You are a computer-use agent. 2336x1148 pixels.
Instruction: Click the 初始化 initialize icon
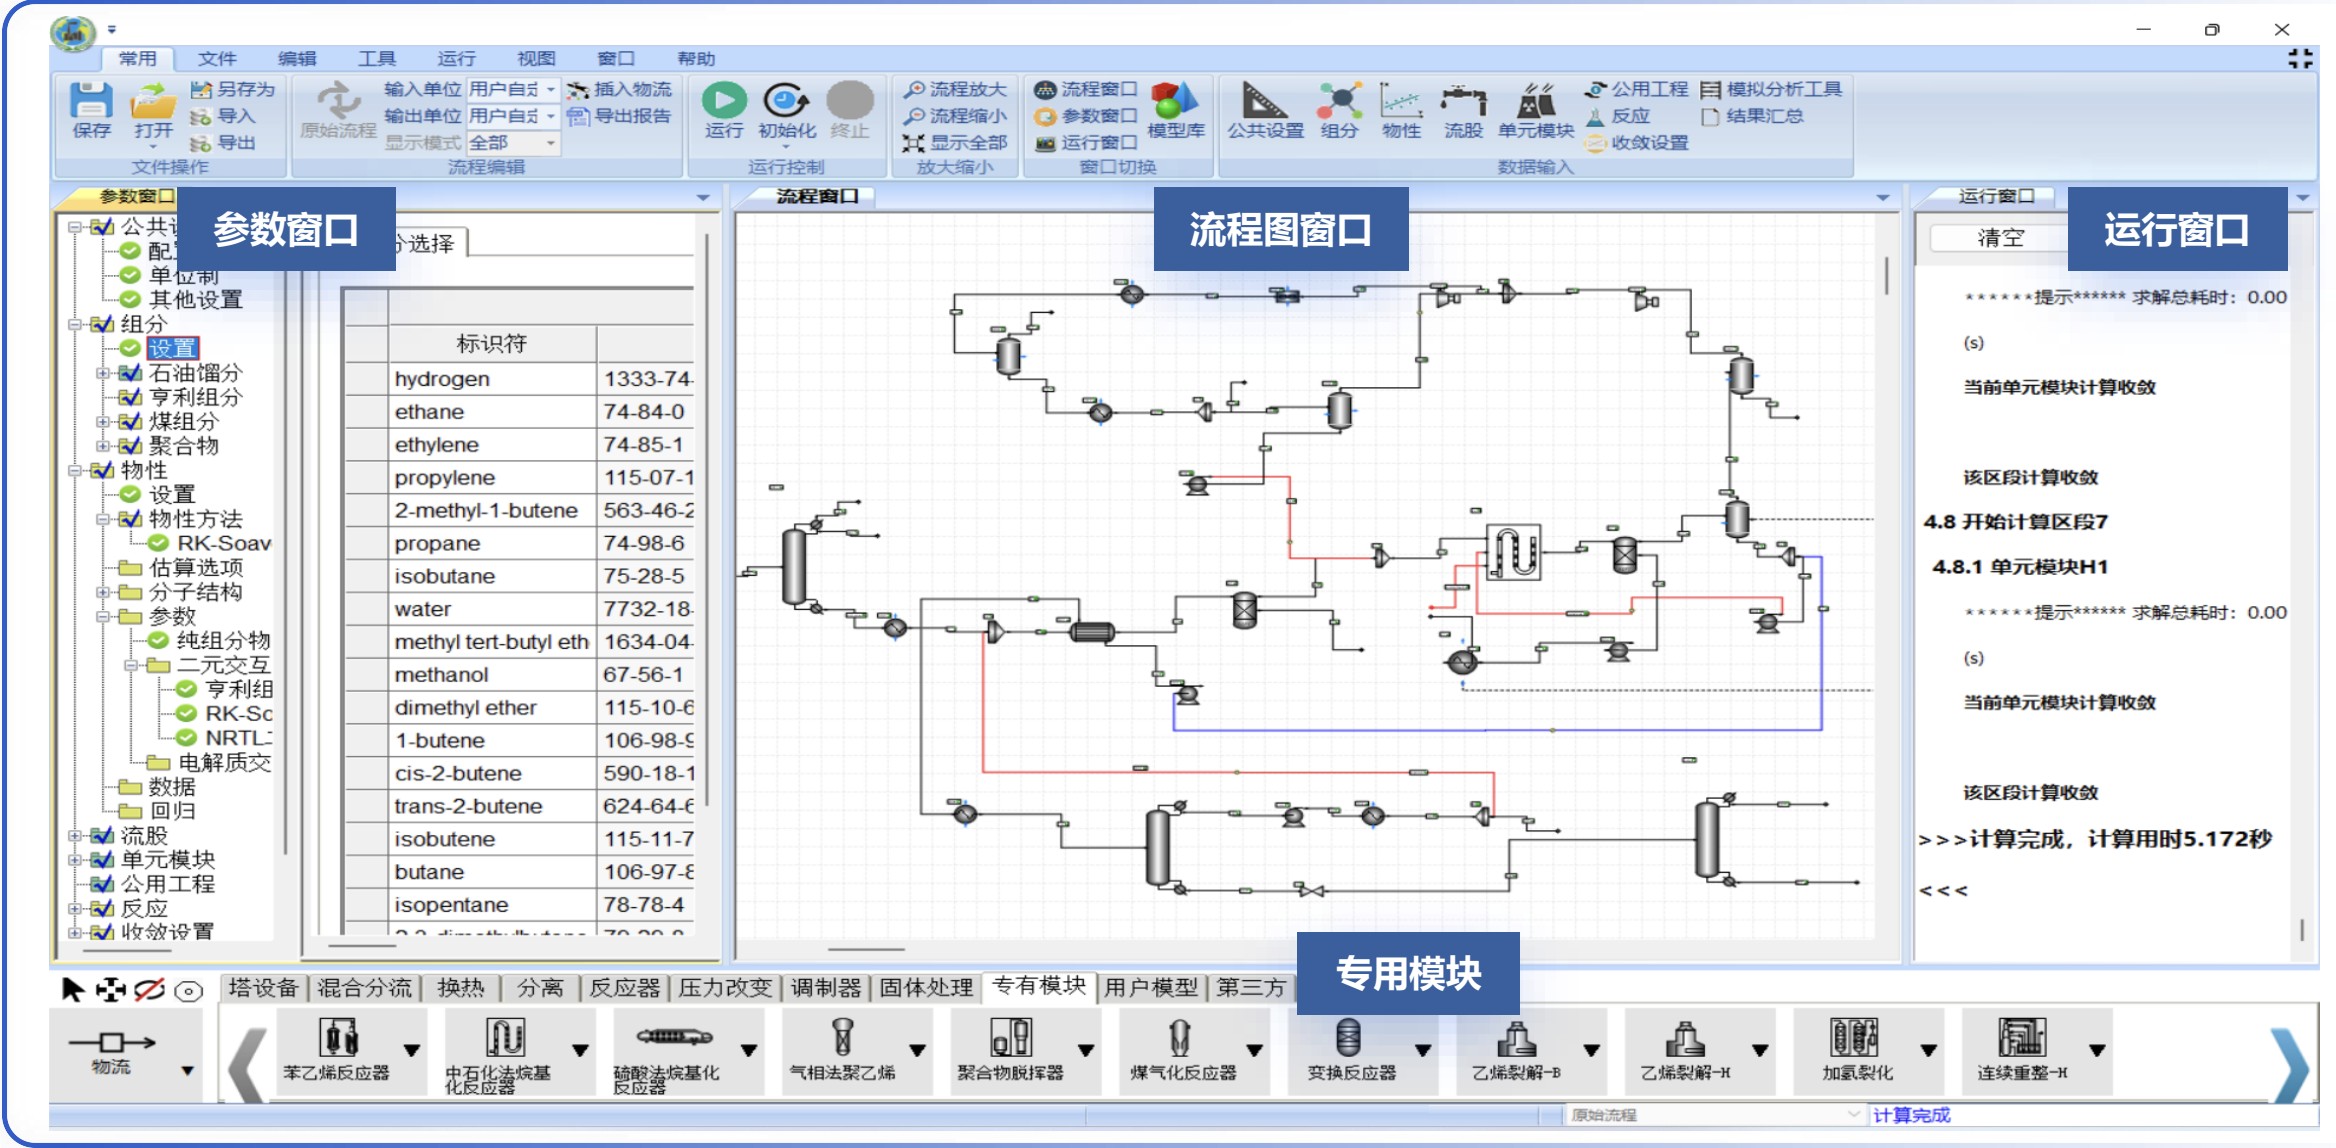[786, 101]
